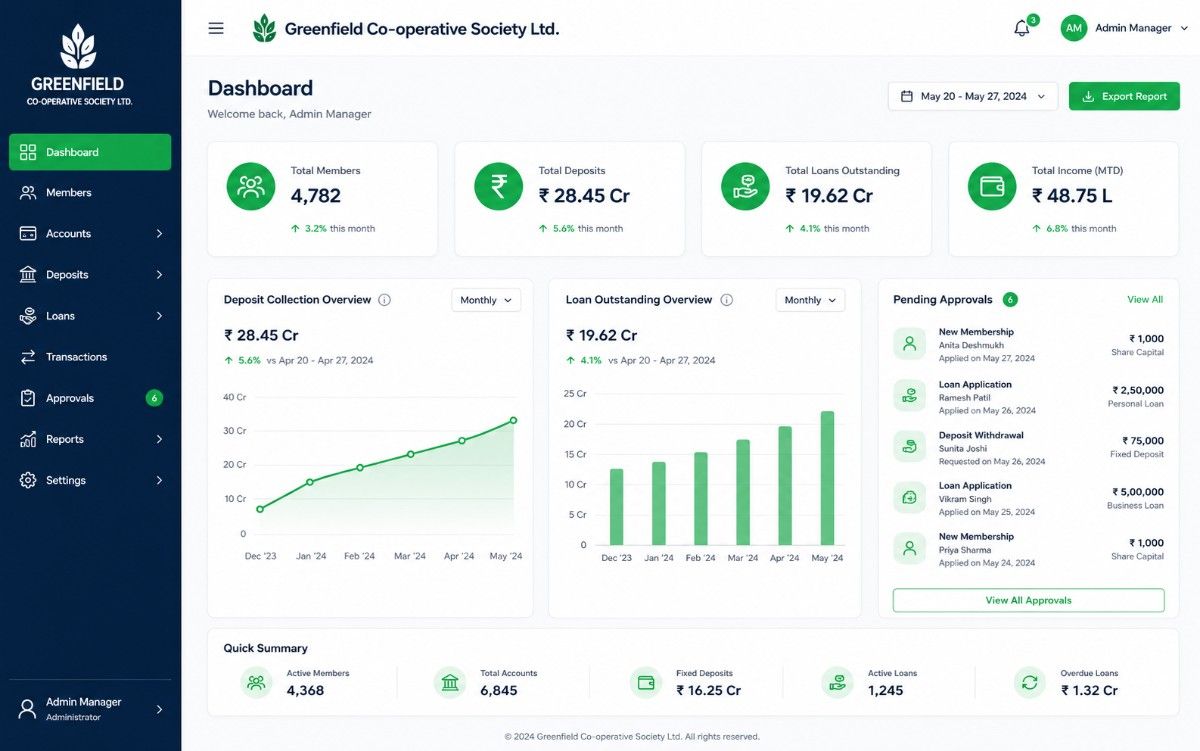Click the ₹ 16.25 Cr Fixed Deposits value

pos(708,691)
